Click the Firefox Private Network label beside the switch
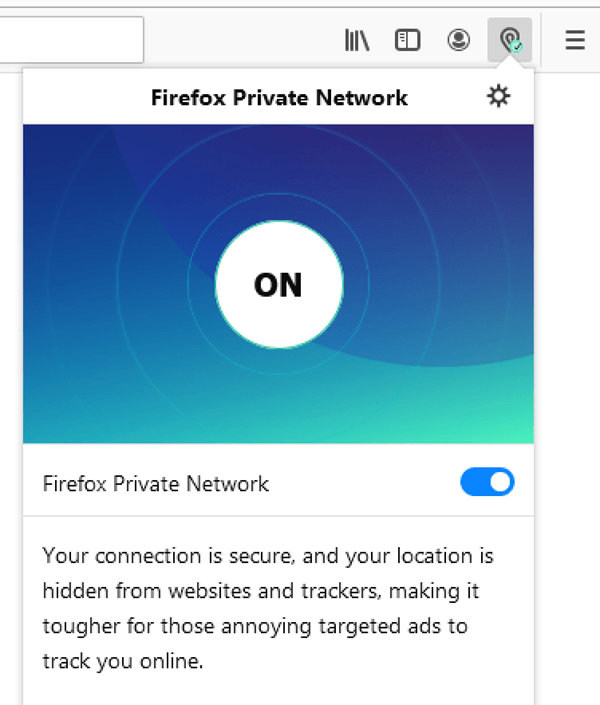The image size is (600, 705). 156,484
